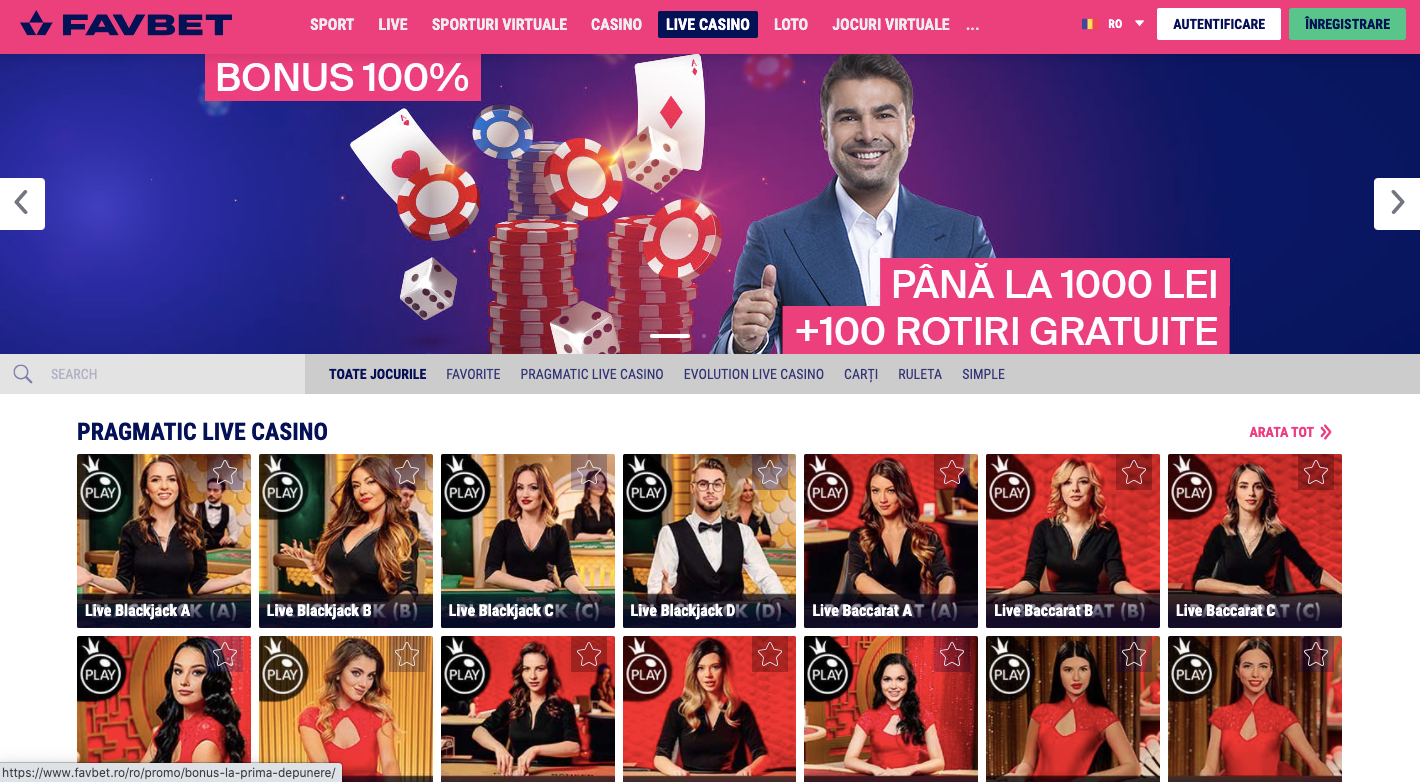The width and height of the screenshot is (1420, 782).
Task: Click the Pragmatic Play badge on Live Blackjack C
Action: (x=464, y=488)
